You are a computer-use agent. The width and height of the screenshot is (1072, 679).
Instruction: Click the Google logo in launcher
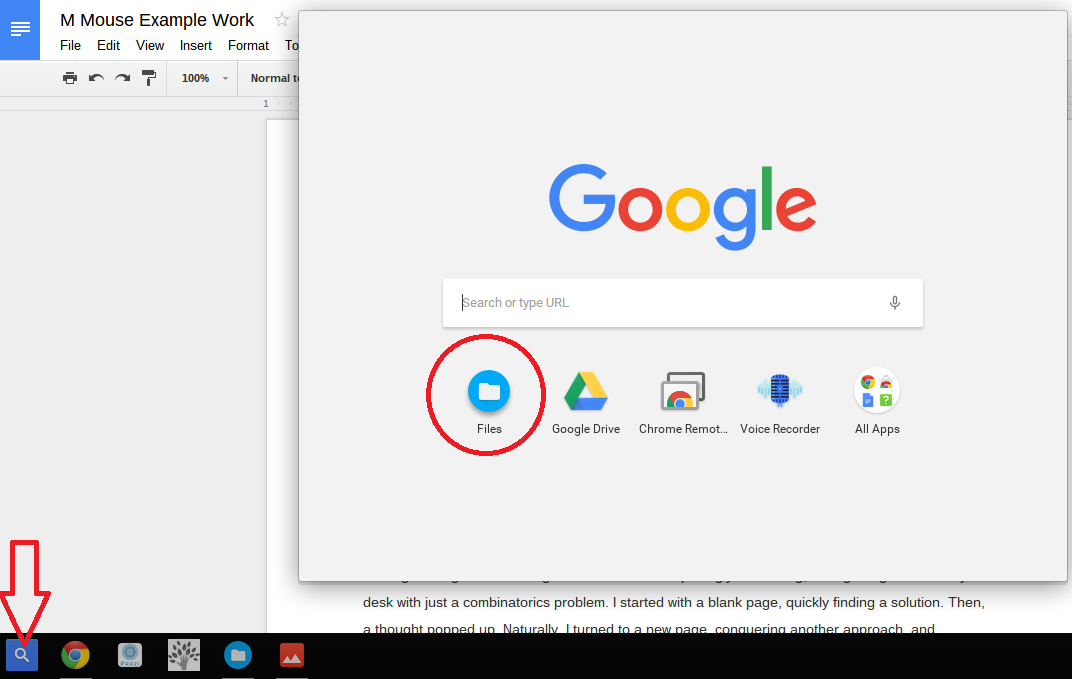pos(682,205)
